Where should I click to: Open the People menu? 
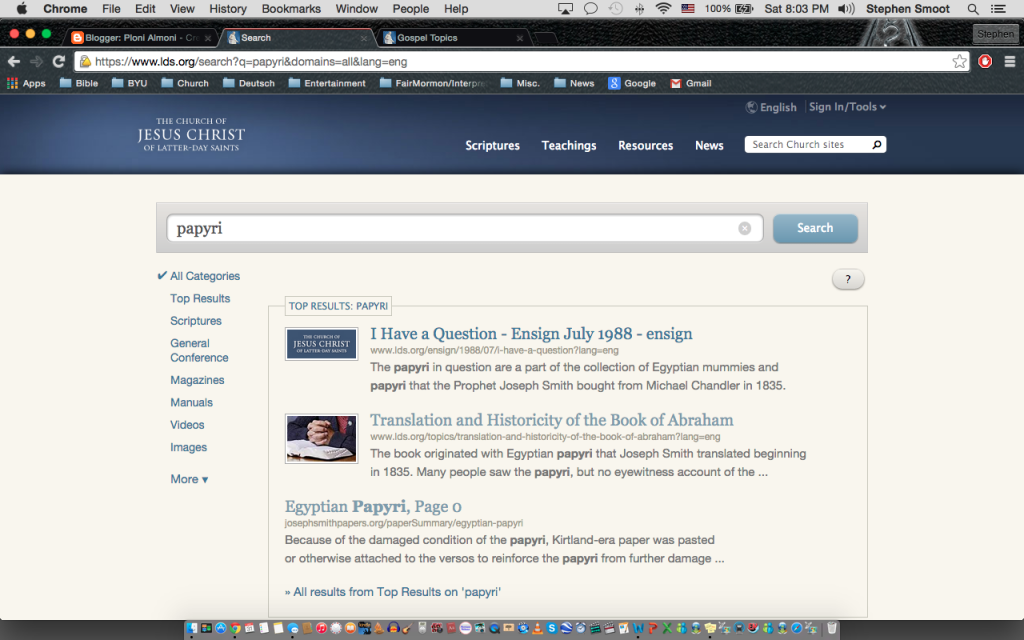(411, 9)
